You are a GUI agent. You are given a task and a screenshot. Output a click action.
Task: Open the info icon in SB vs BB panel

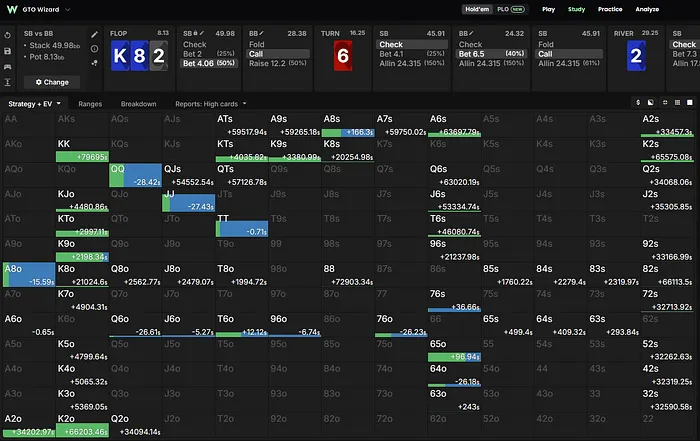point(94,49)
